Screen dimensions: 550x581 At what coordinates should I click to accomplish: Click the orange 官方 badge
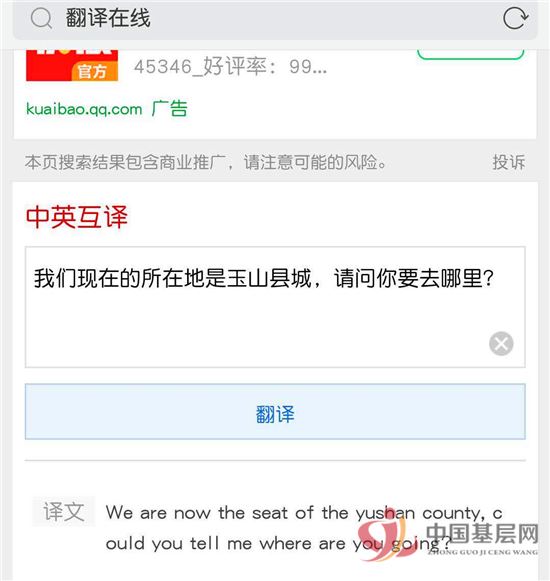tap(95, 71)
